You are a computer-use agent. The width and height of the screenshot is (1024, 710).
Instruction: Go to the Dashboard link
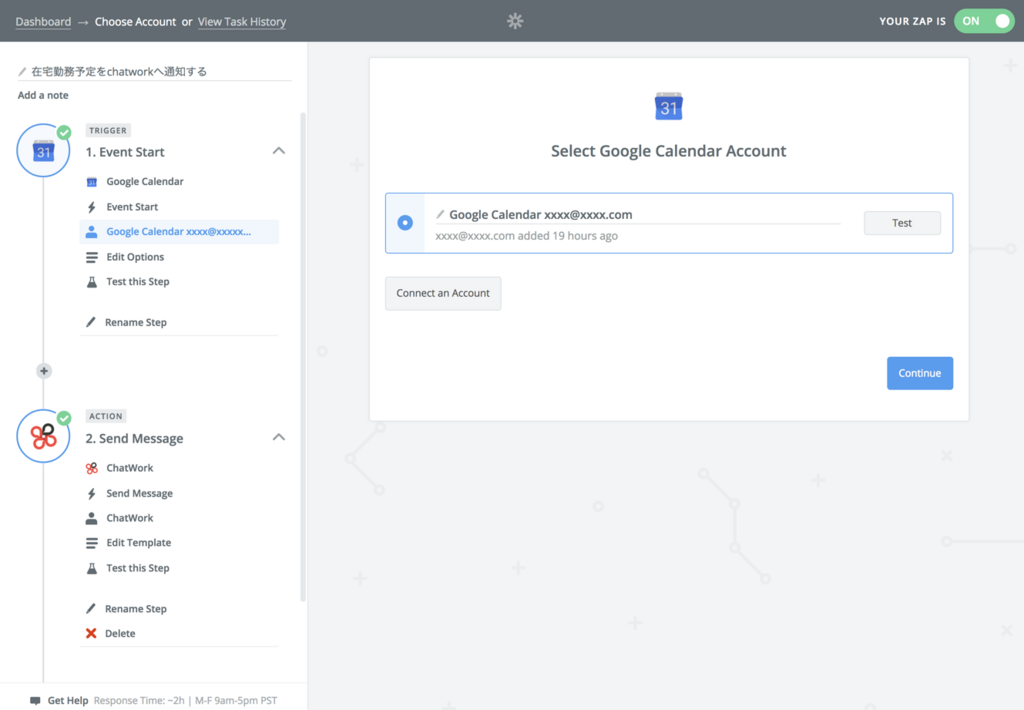coord(43,22)
